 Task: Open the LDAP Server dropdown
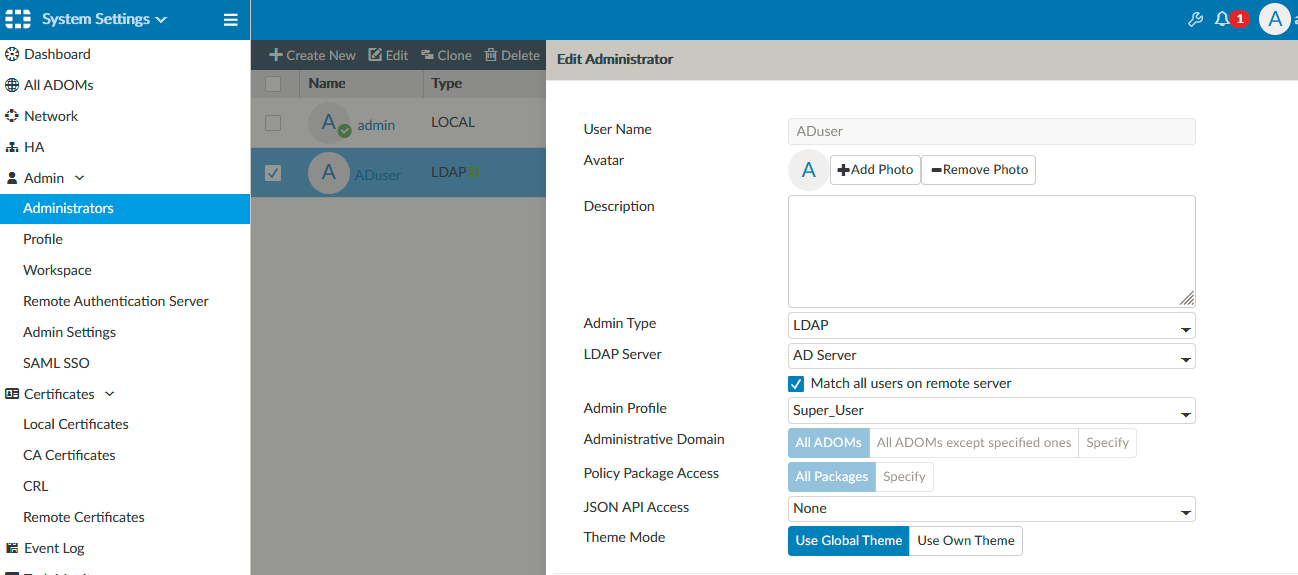[991, 356]
